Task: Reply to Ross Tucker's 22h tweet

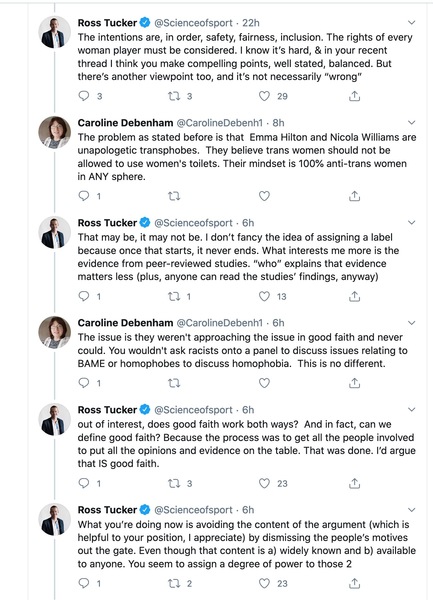Action: 84,96
